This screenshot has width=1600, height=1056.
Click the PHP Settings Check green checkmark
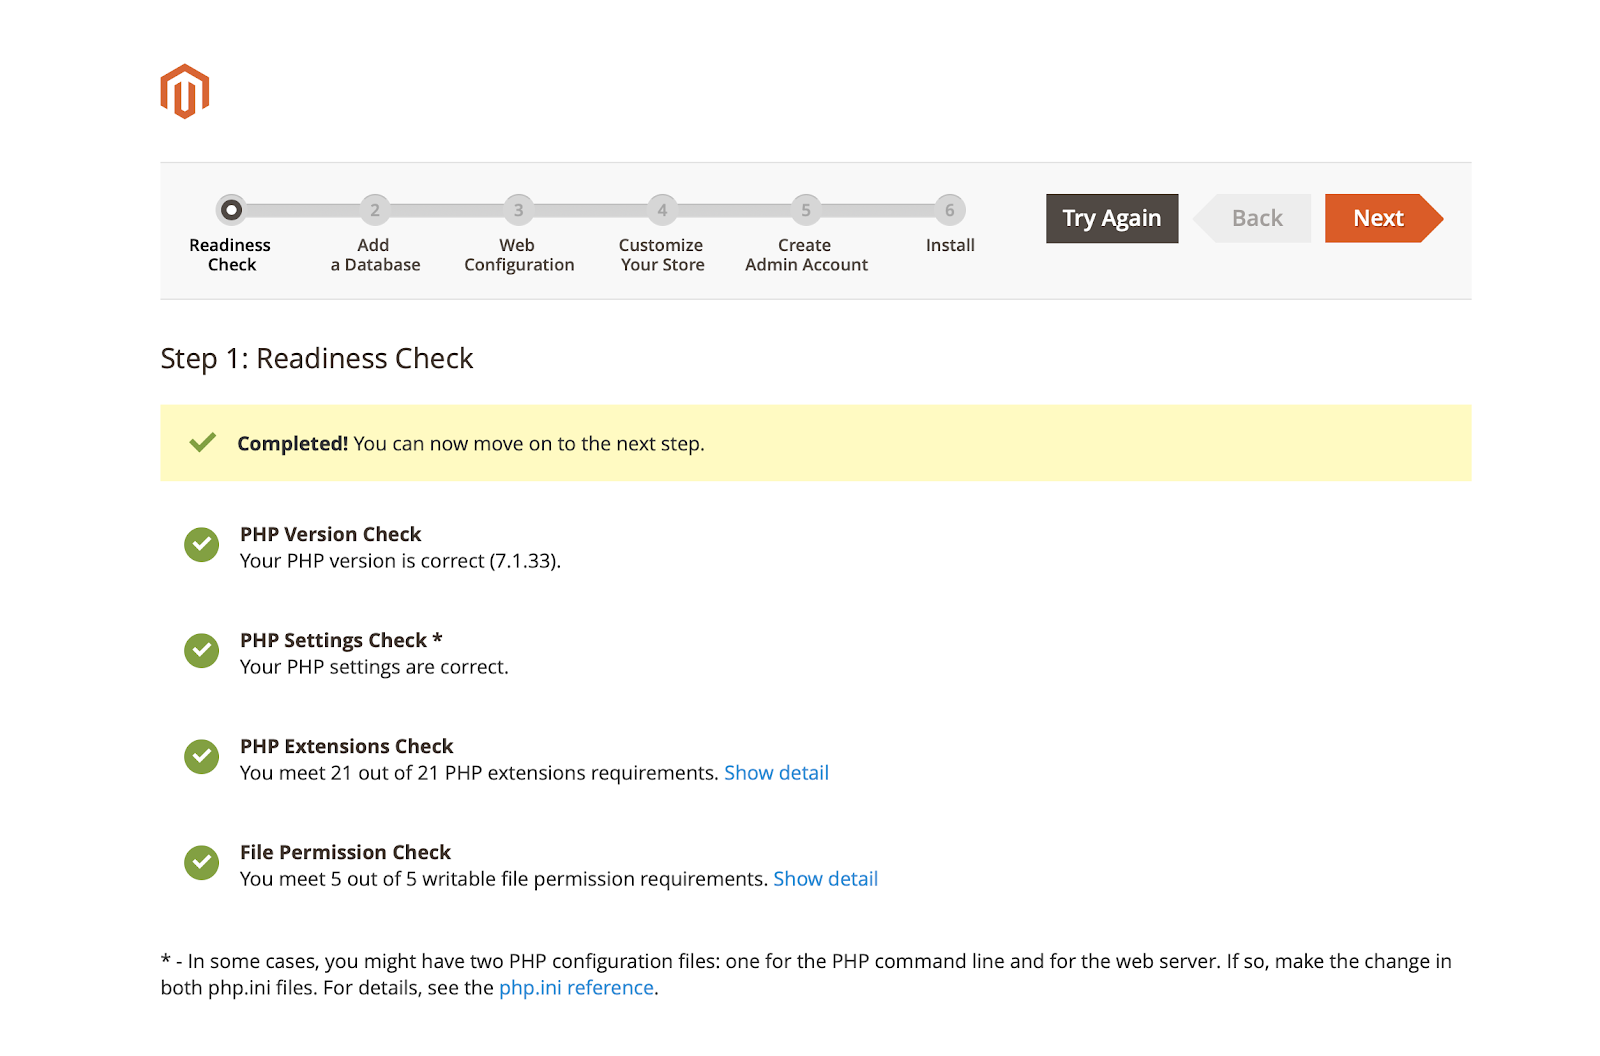click(202, 651)
